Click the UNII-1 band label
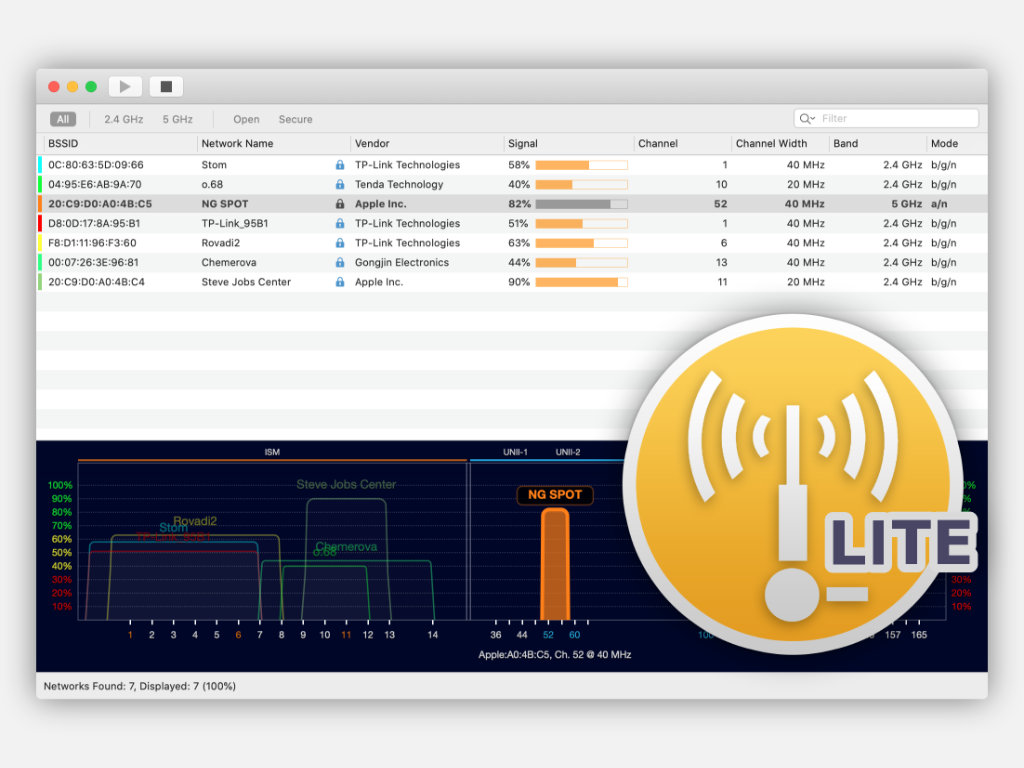 515,452
